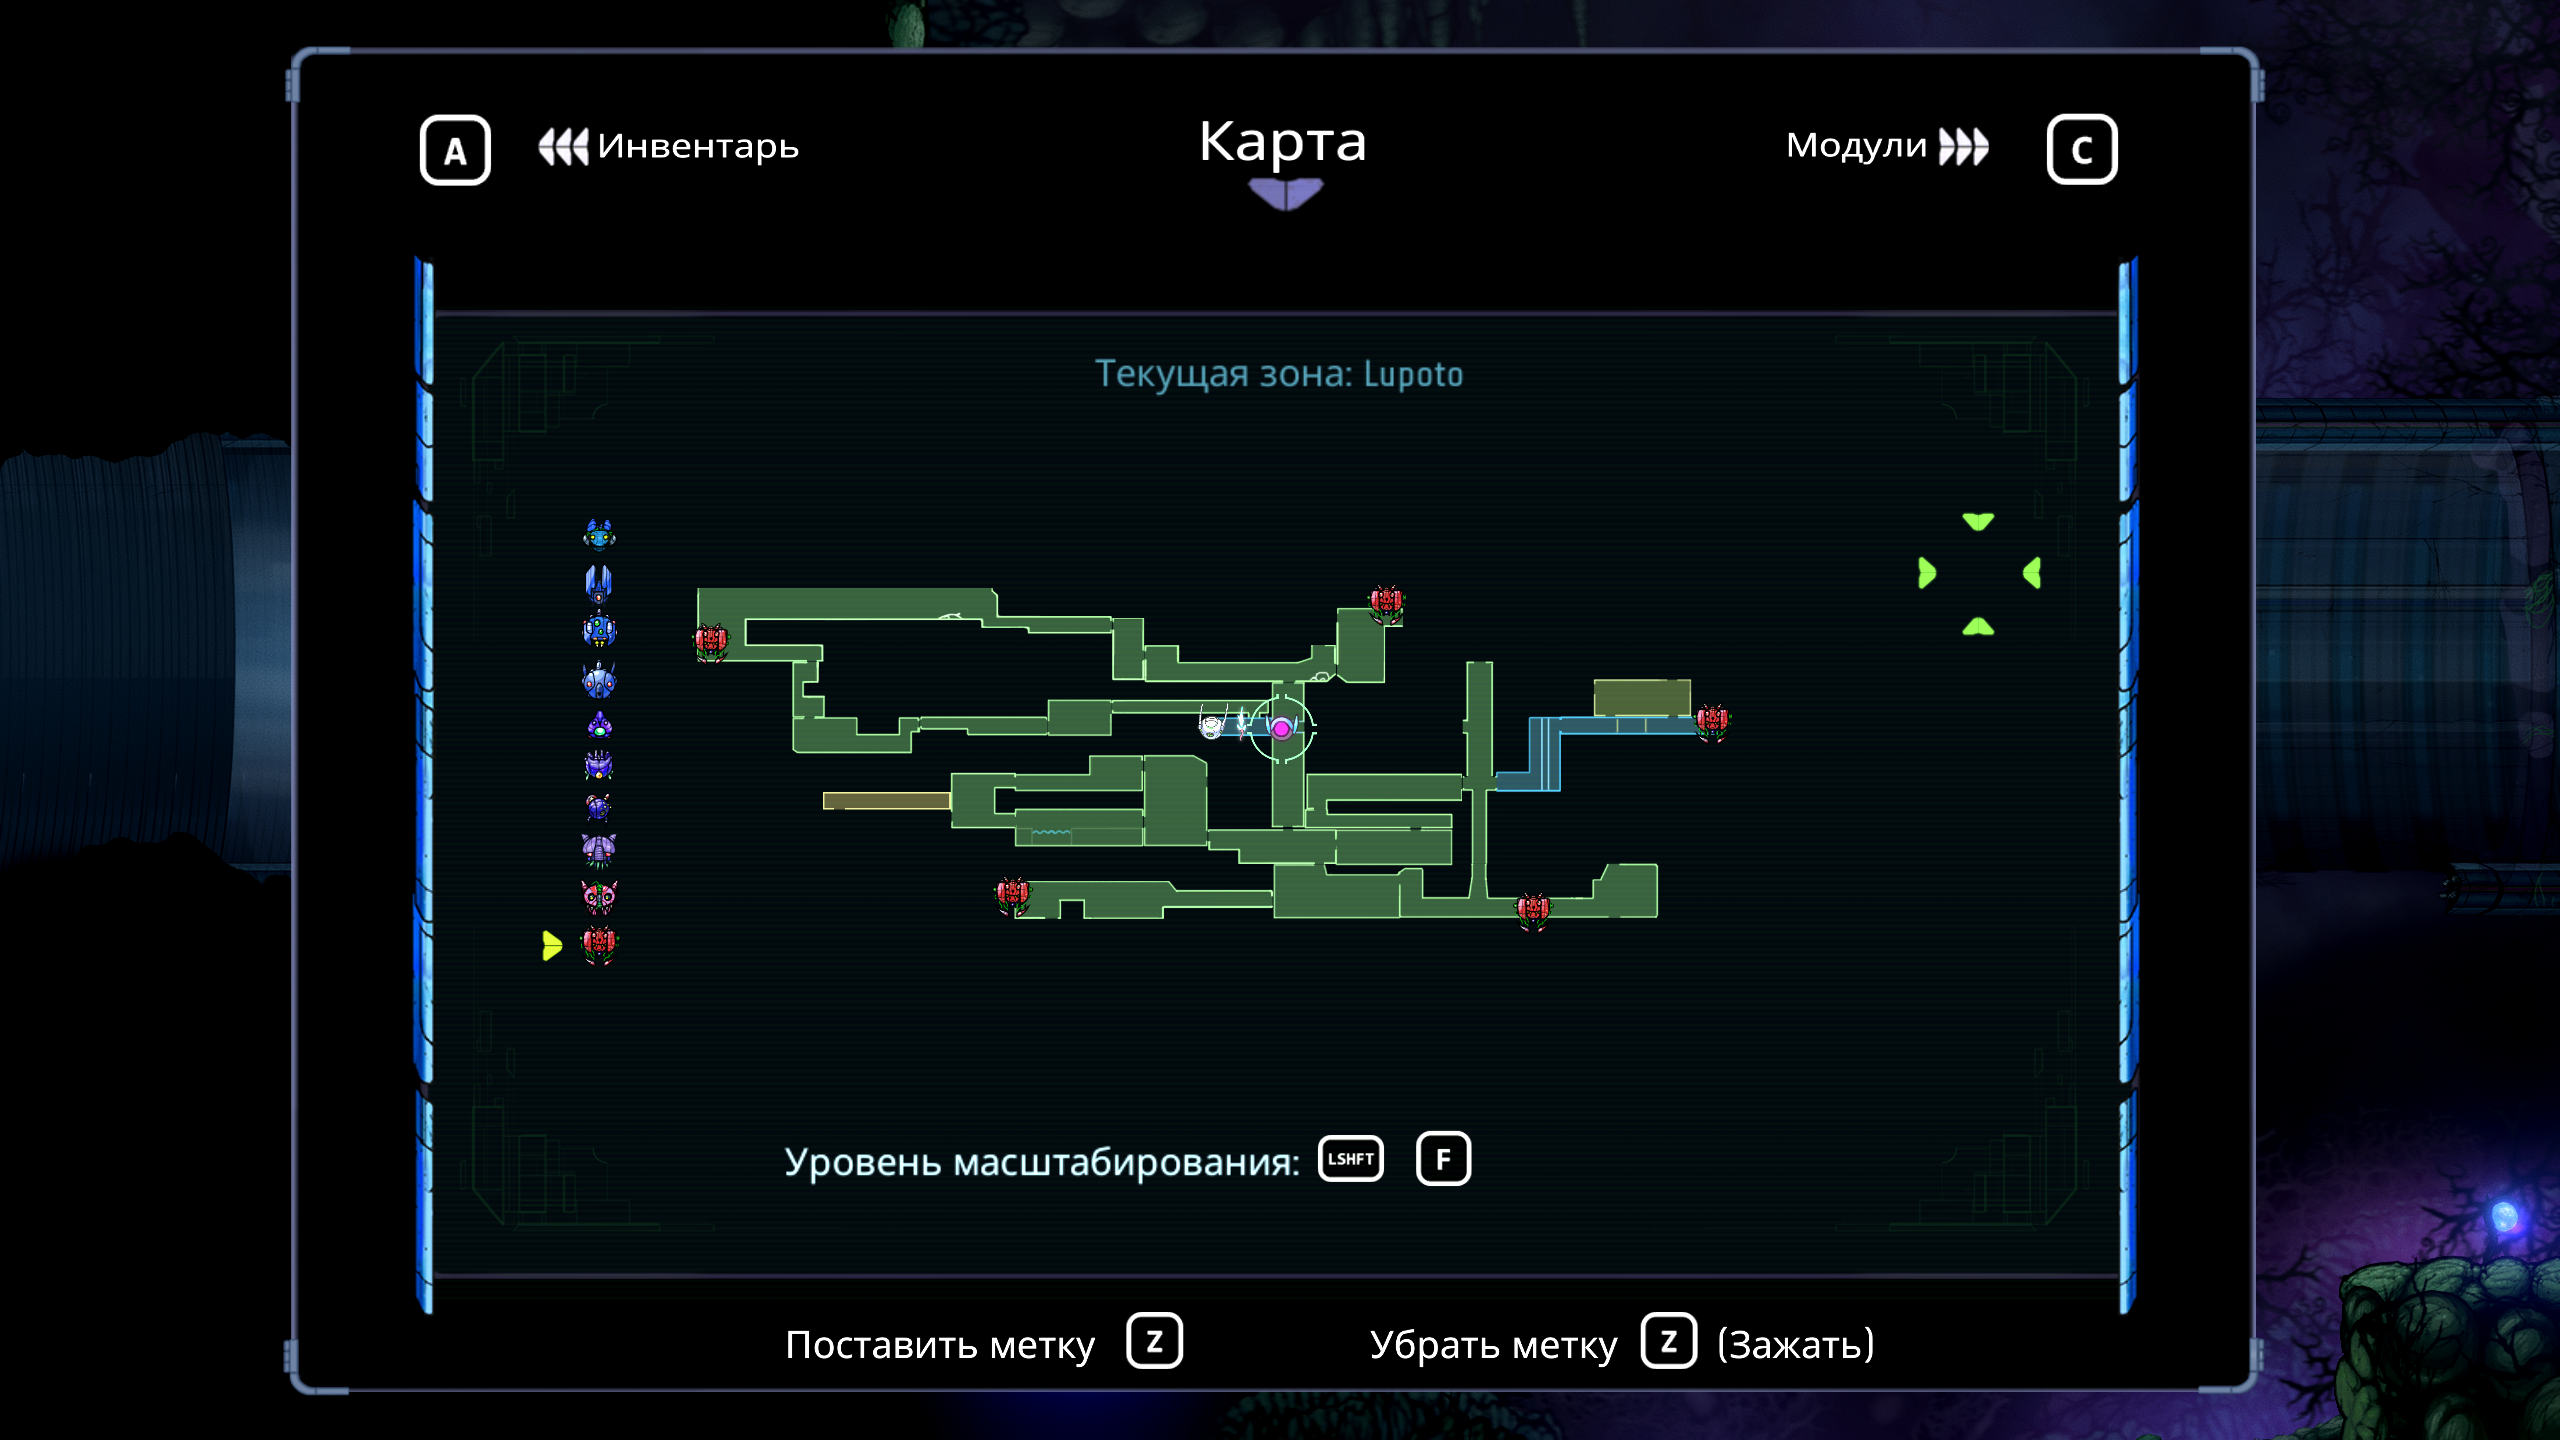This screenshot has width=2560, height=1440.
Task: Select the red marker icon in the marker list
Action: click(600, 944)
